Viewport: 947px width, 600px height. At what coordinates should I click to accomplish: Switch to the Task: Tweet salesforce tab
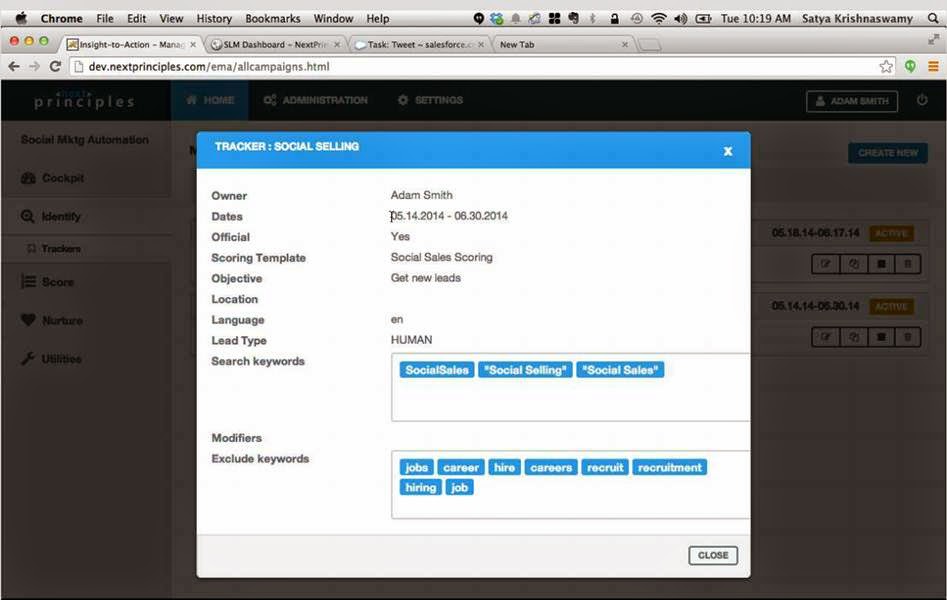click(419, 45)
